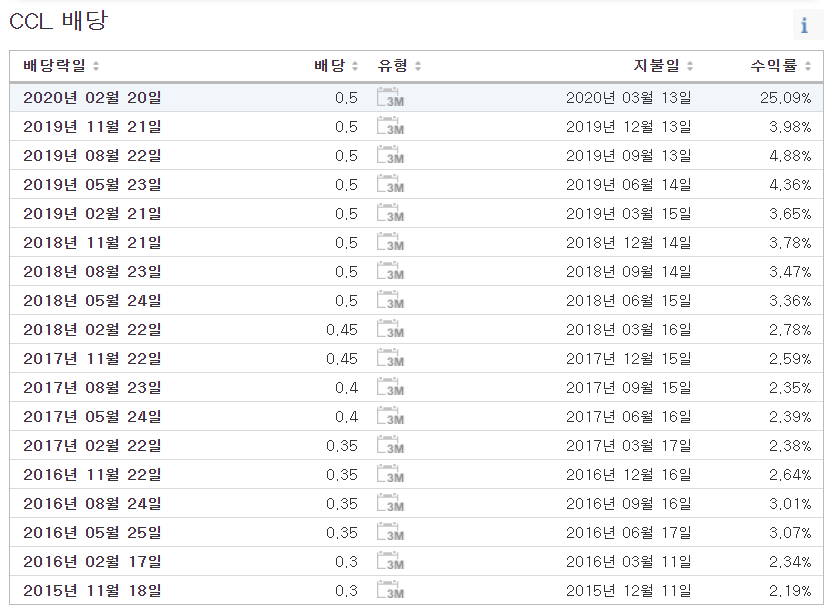Screen dimensions: 836x614
Task: Click payment date 2019년 06월 14일
Action: 629,184
